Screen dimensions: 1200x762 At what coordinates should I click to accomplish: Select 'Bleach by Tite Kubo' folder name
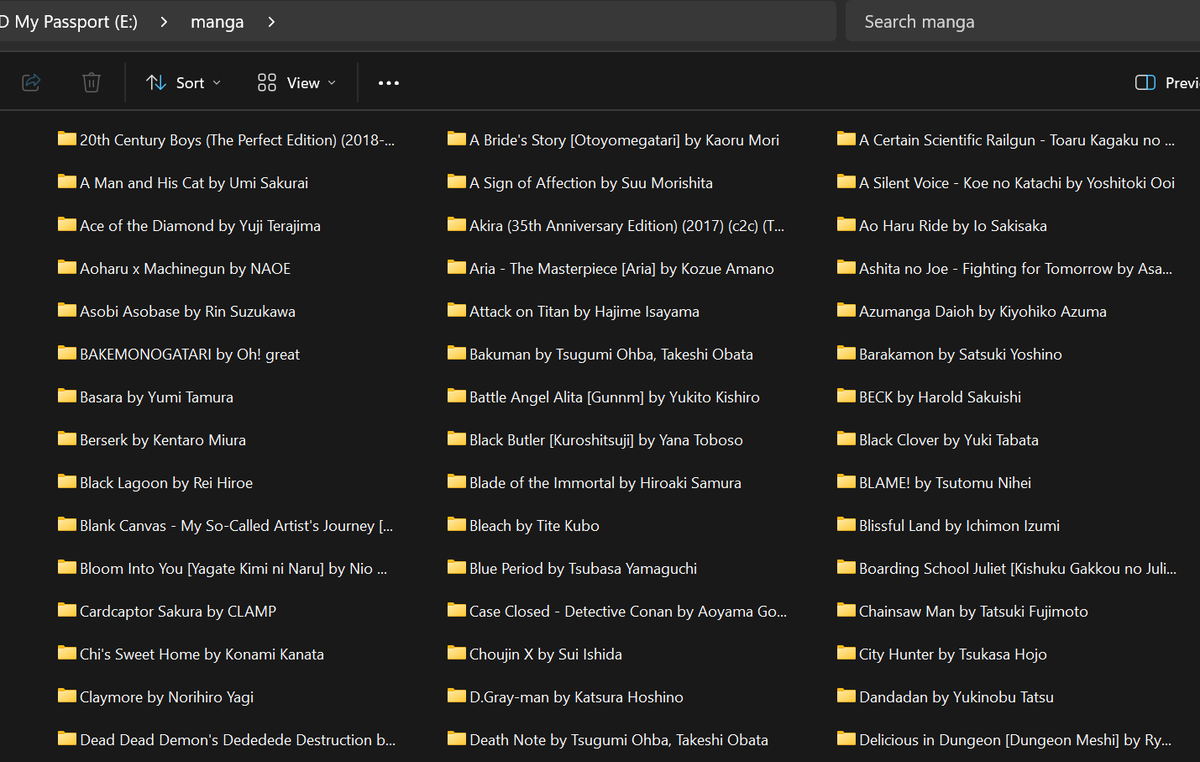(535, 526)
